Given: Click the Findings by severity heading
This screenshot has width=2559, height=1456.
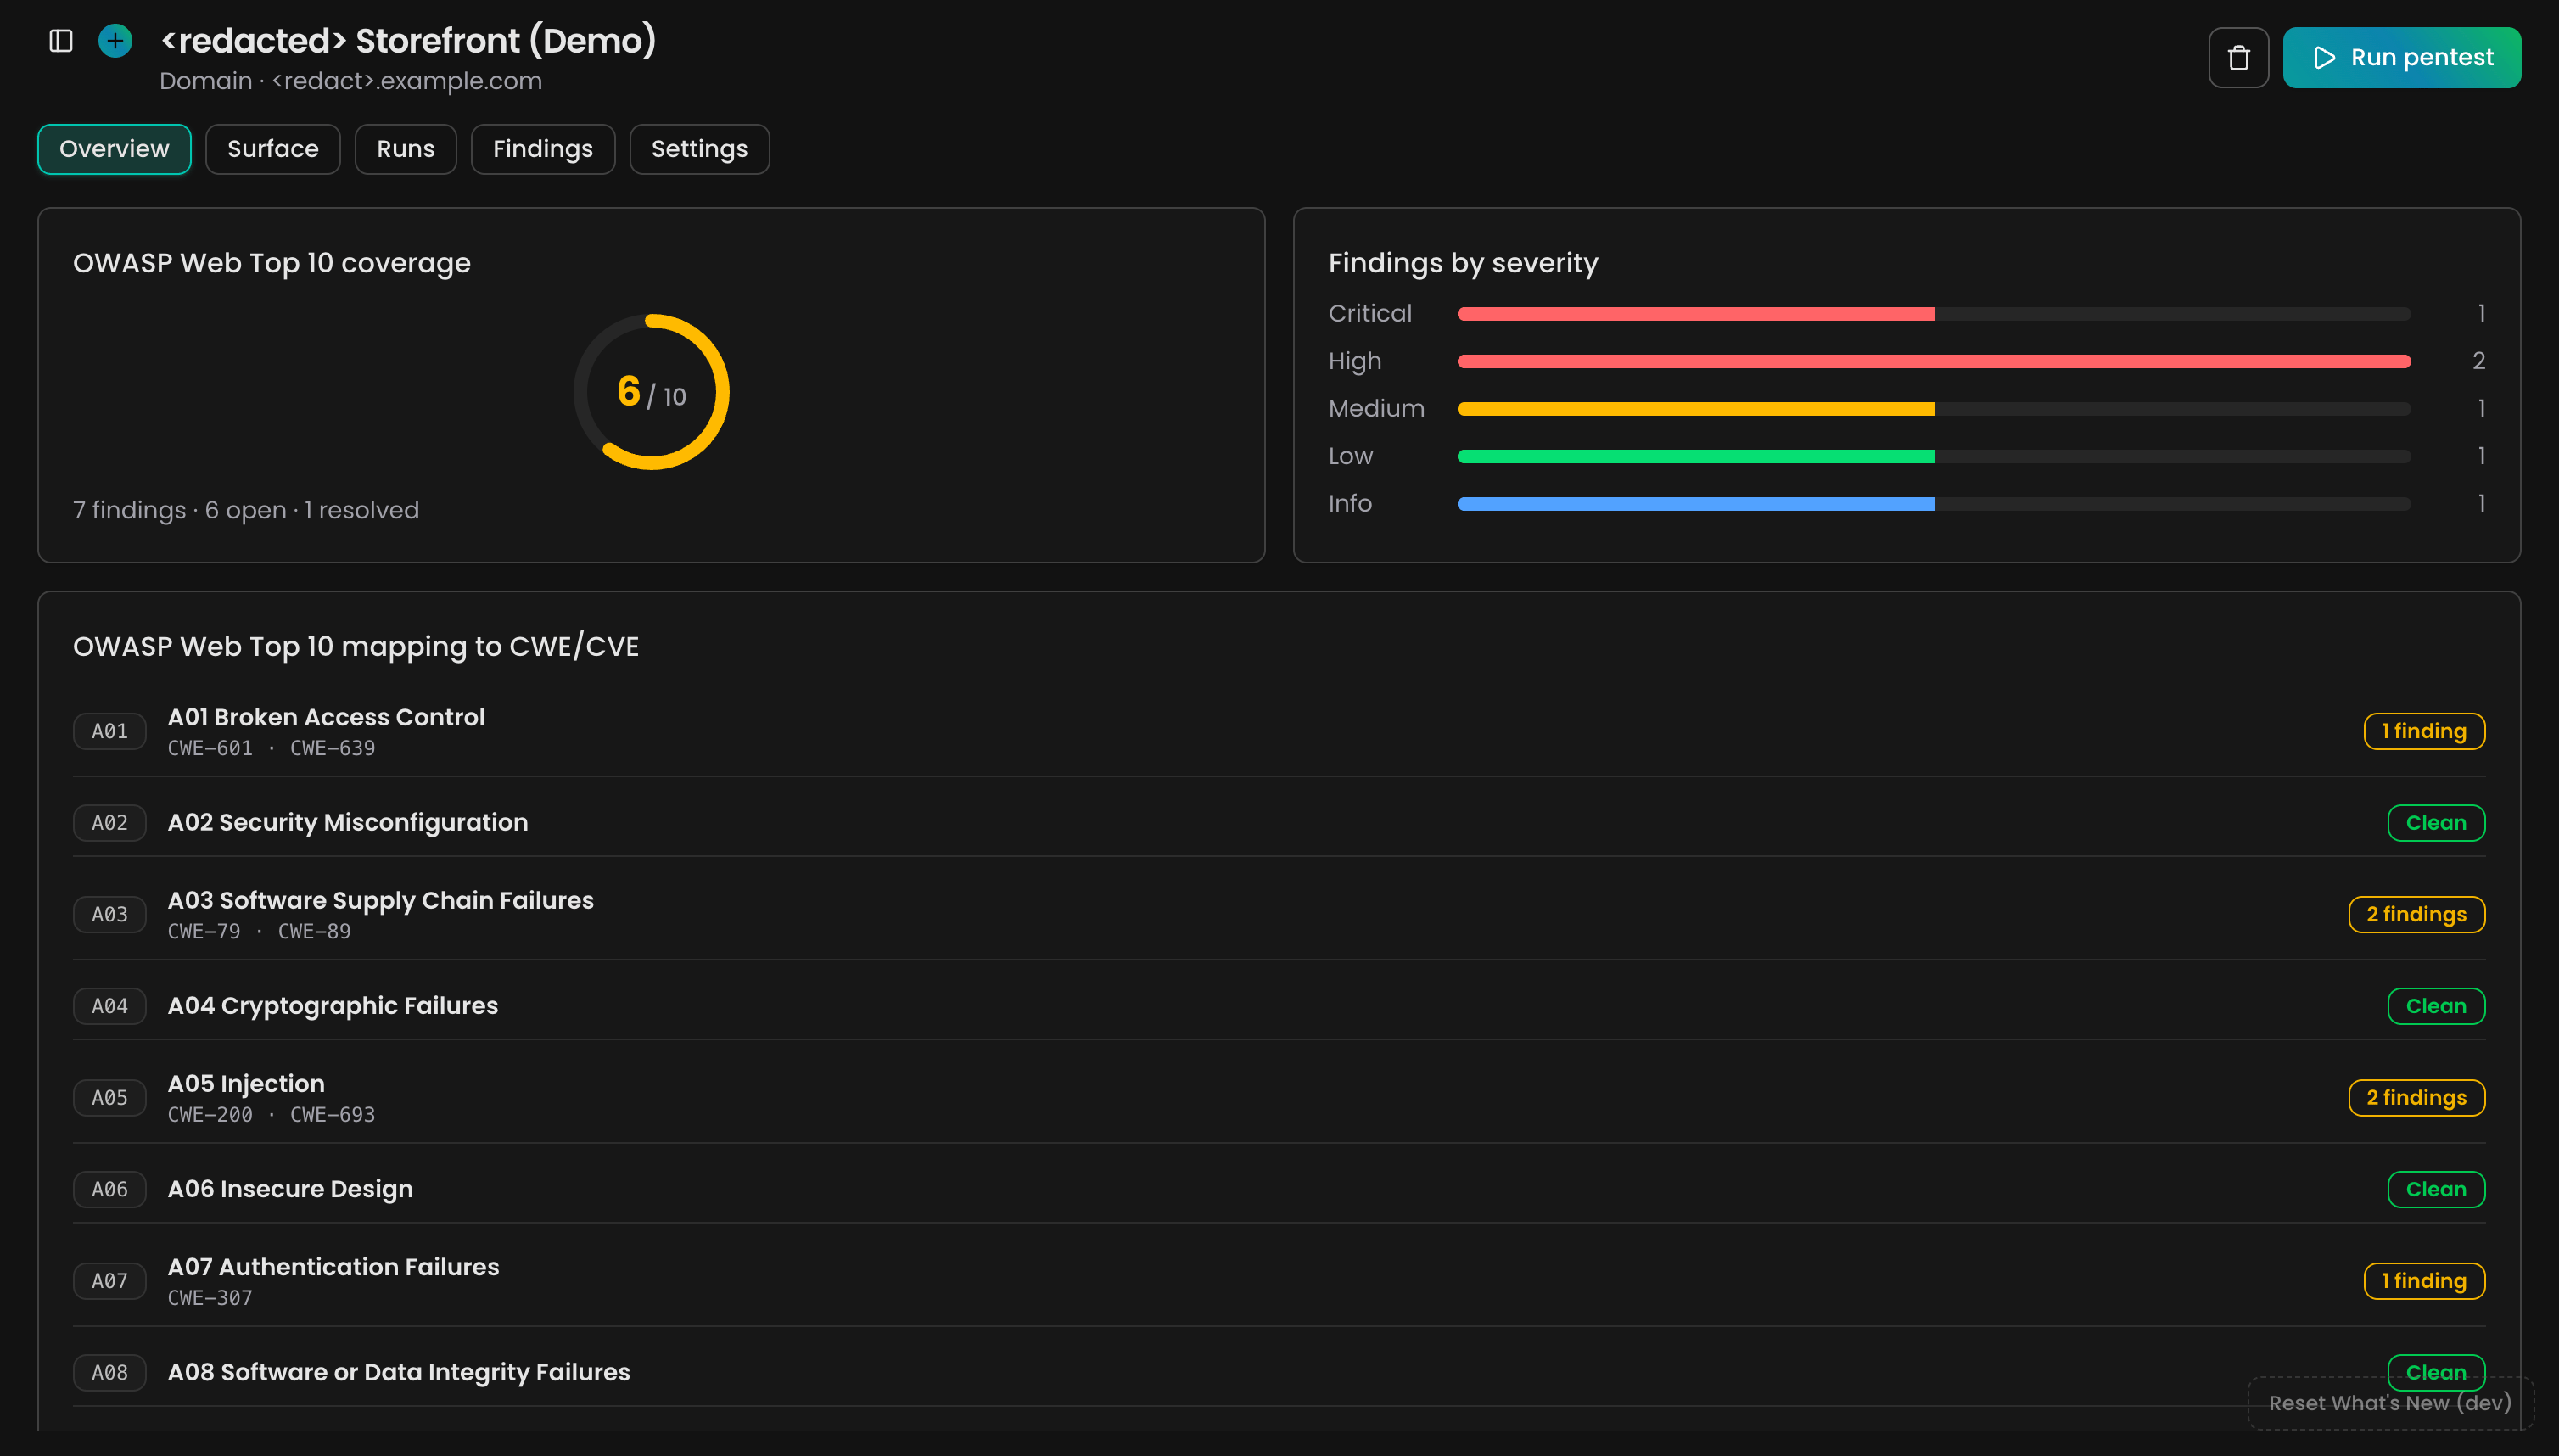Looking at the screenshot, I should point(1463,263).
